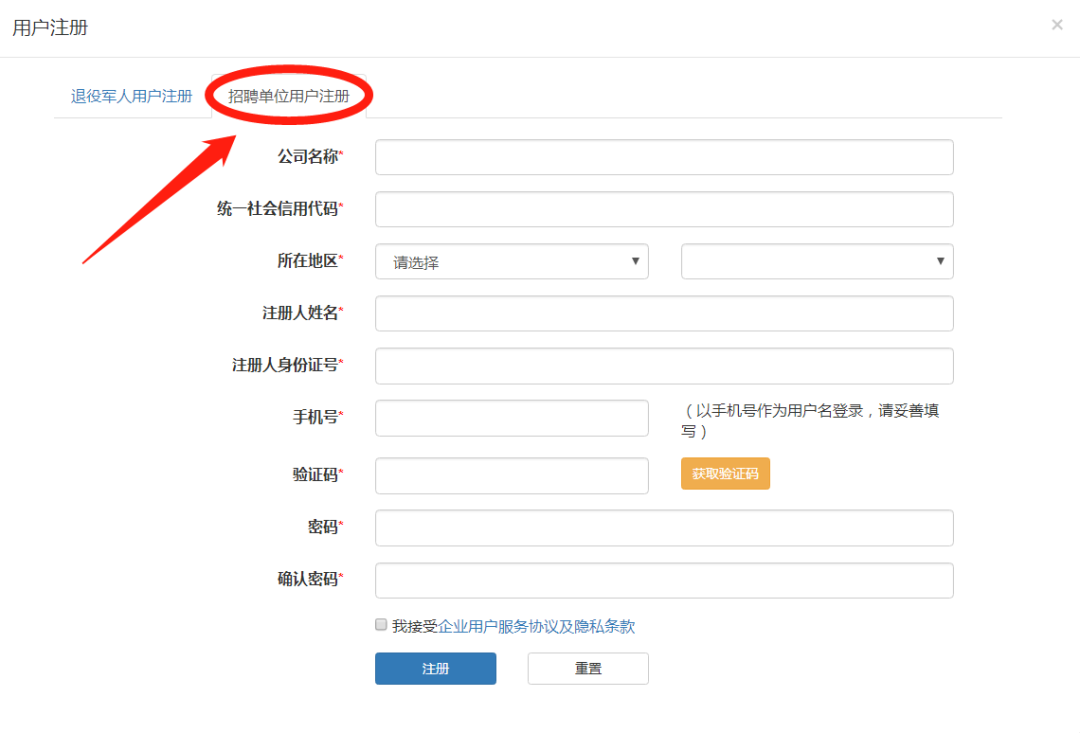Click the 重置 button to reset form
This screenshot has height=733, width=1080.
[x=587, y=668]
